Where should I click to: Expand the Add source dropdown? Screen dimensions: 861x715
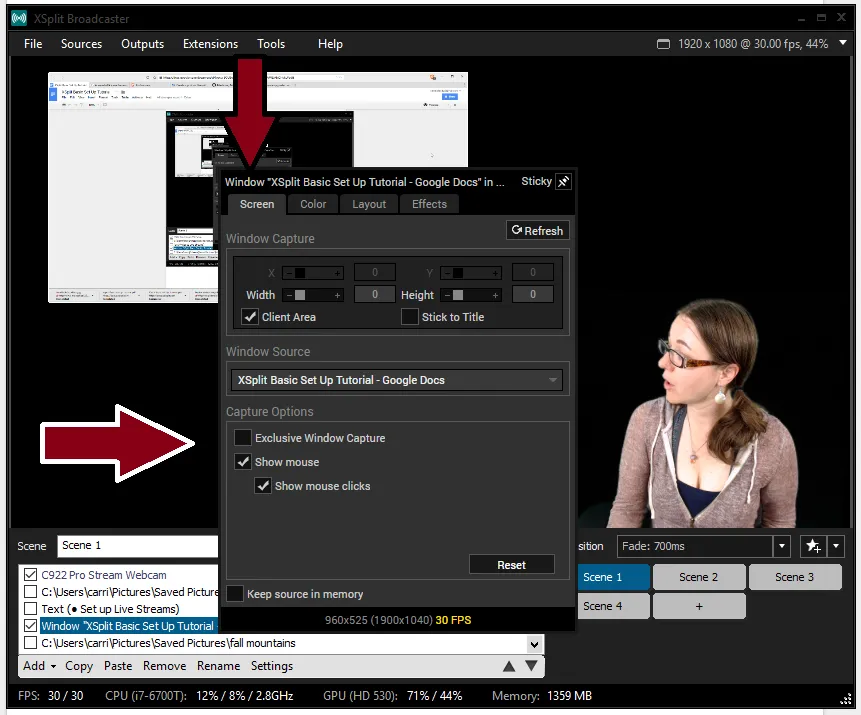[53, 667]
